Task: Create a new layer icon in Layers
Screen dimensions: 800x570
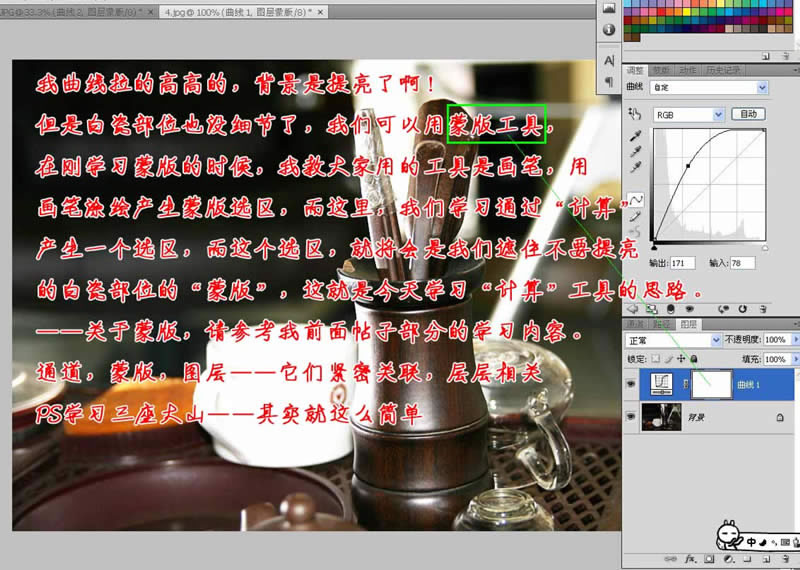Action: point(767,559)
